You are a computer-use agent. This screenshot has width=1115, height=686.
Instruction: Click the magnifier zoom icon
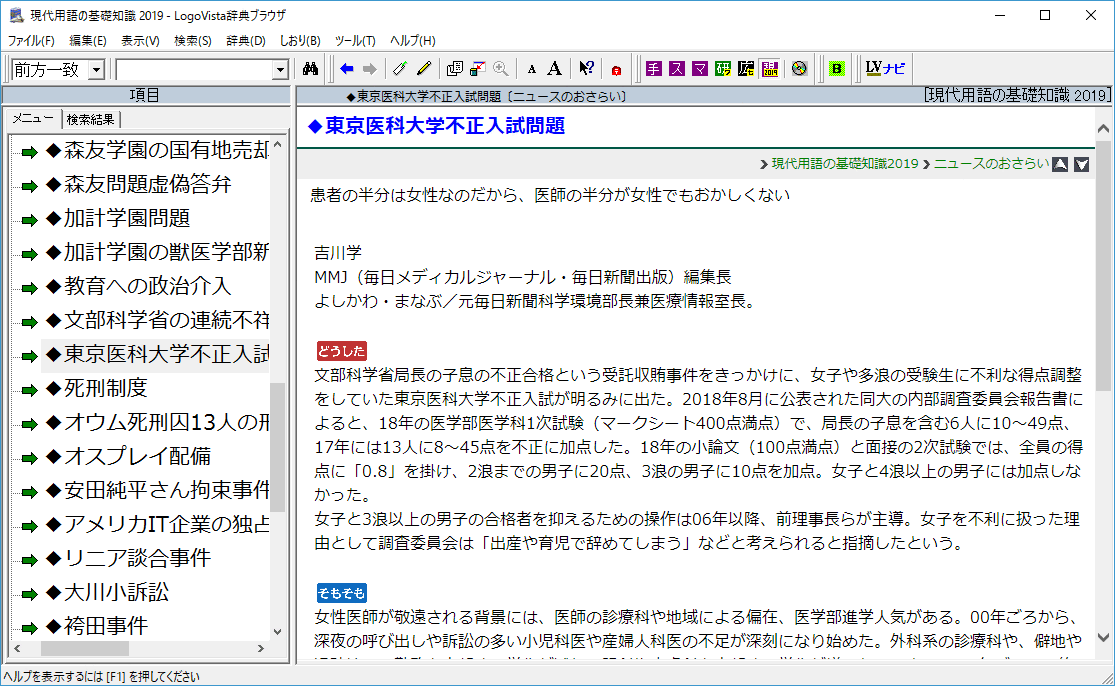pyautogui.click(x=501, y=69)
